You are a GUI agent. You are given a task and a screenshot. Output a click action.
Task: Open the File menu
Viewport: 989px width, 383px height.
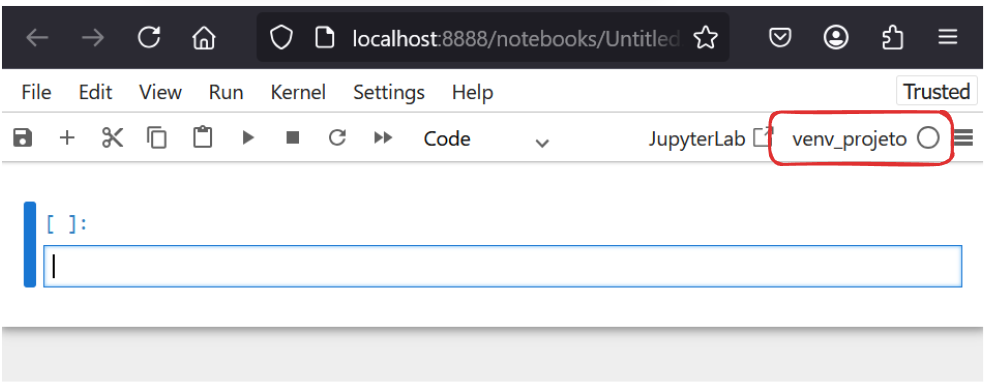[36, 93]
